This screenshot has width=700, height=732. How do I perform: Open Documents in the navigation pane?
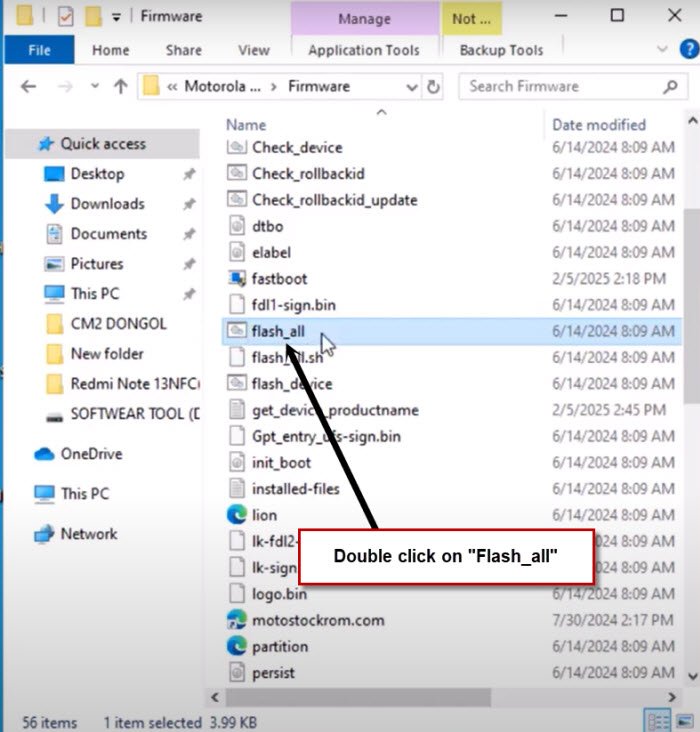pos(109,234)
